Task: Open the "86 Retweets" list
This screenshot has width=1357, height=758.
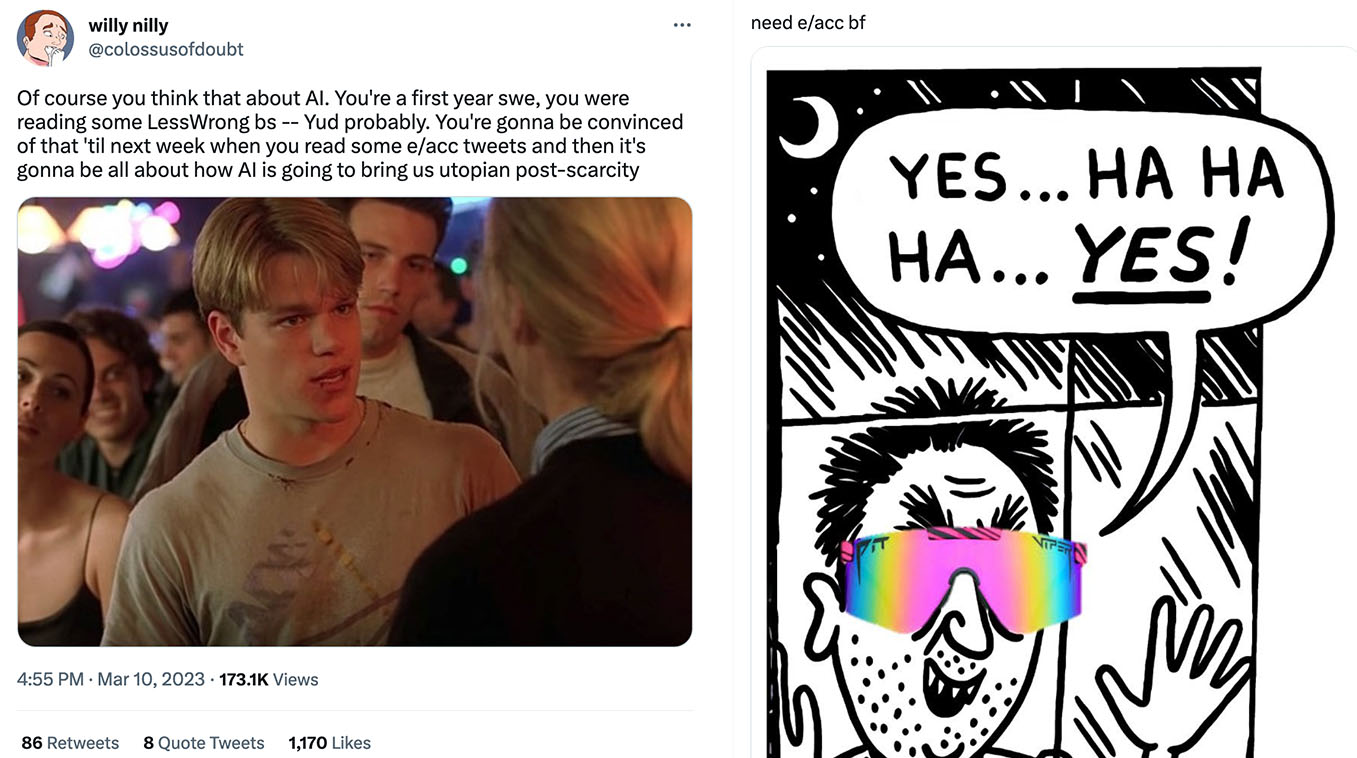Action: tap(70, 743)
